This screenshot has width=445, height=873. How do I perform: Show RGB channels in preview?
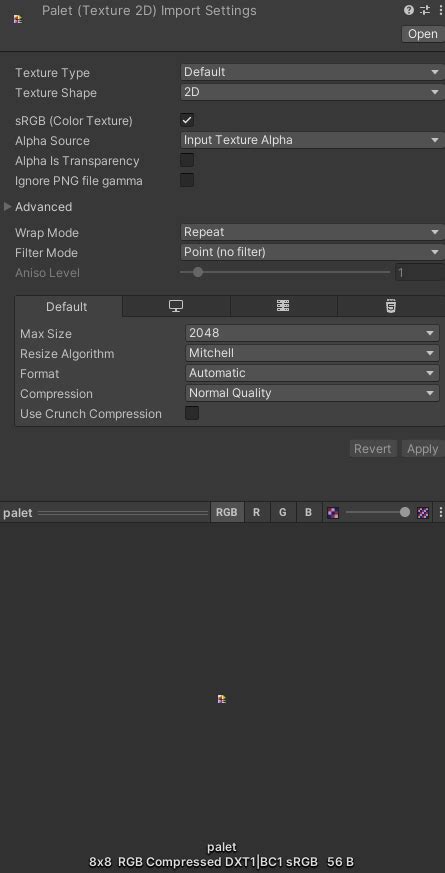[x=227, y=513]
